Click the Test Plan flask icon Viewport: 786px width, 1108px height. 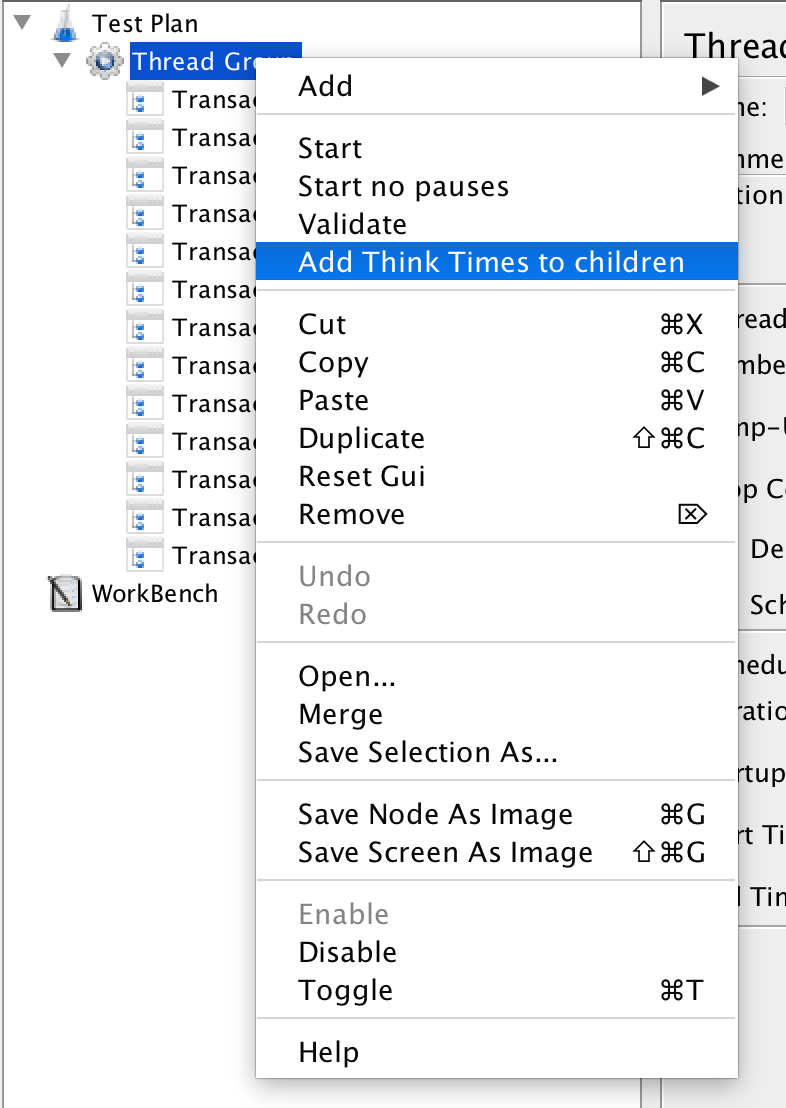click(64, 22)
